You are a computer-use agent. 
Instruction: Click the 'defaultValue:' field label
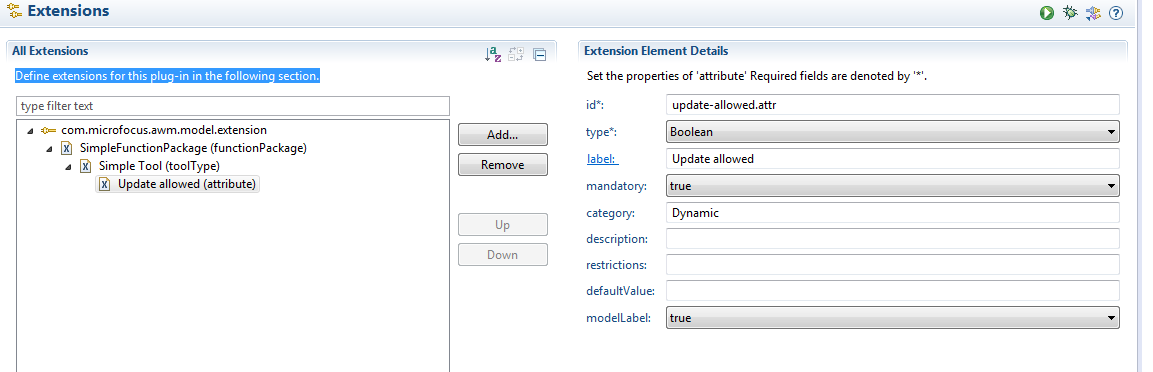[620, 291]
